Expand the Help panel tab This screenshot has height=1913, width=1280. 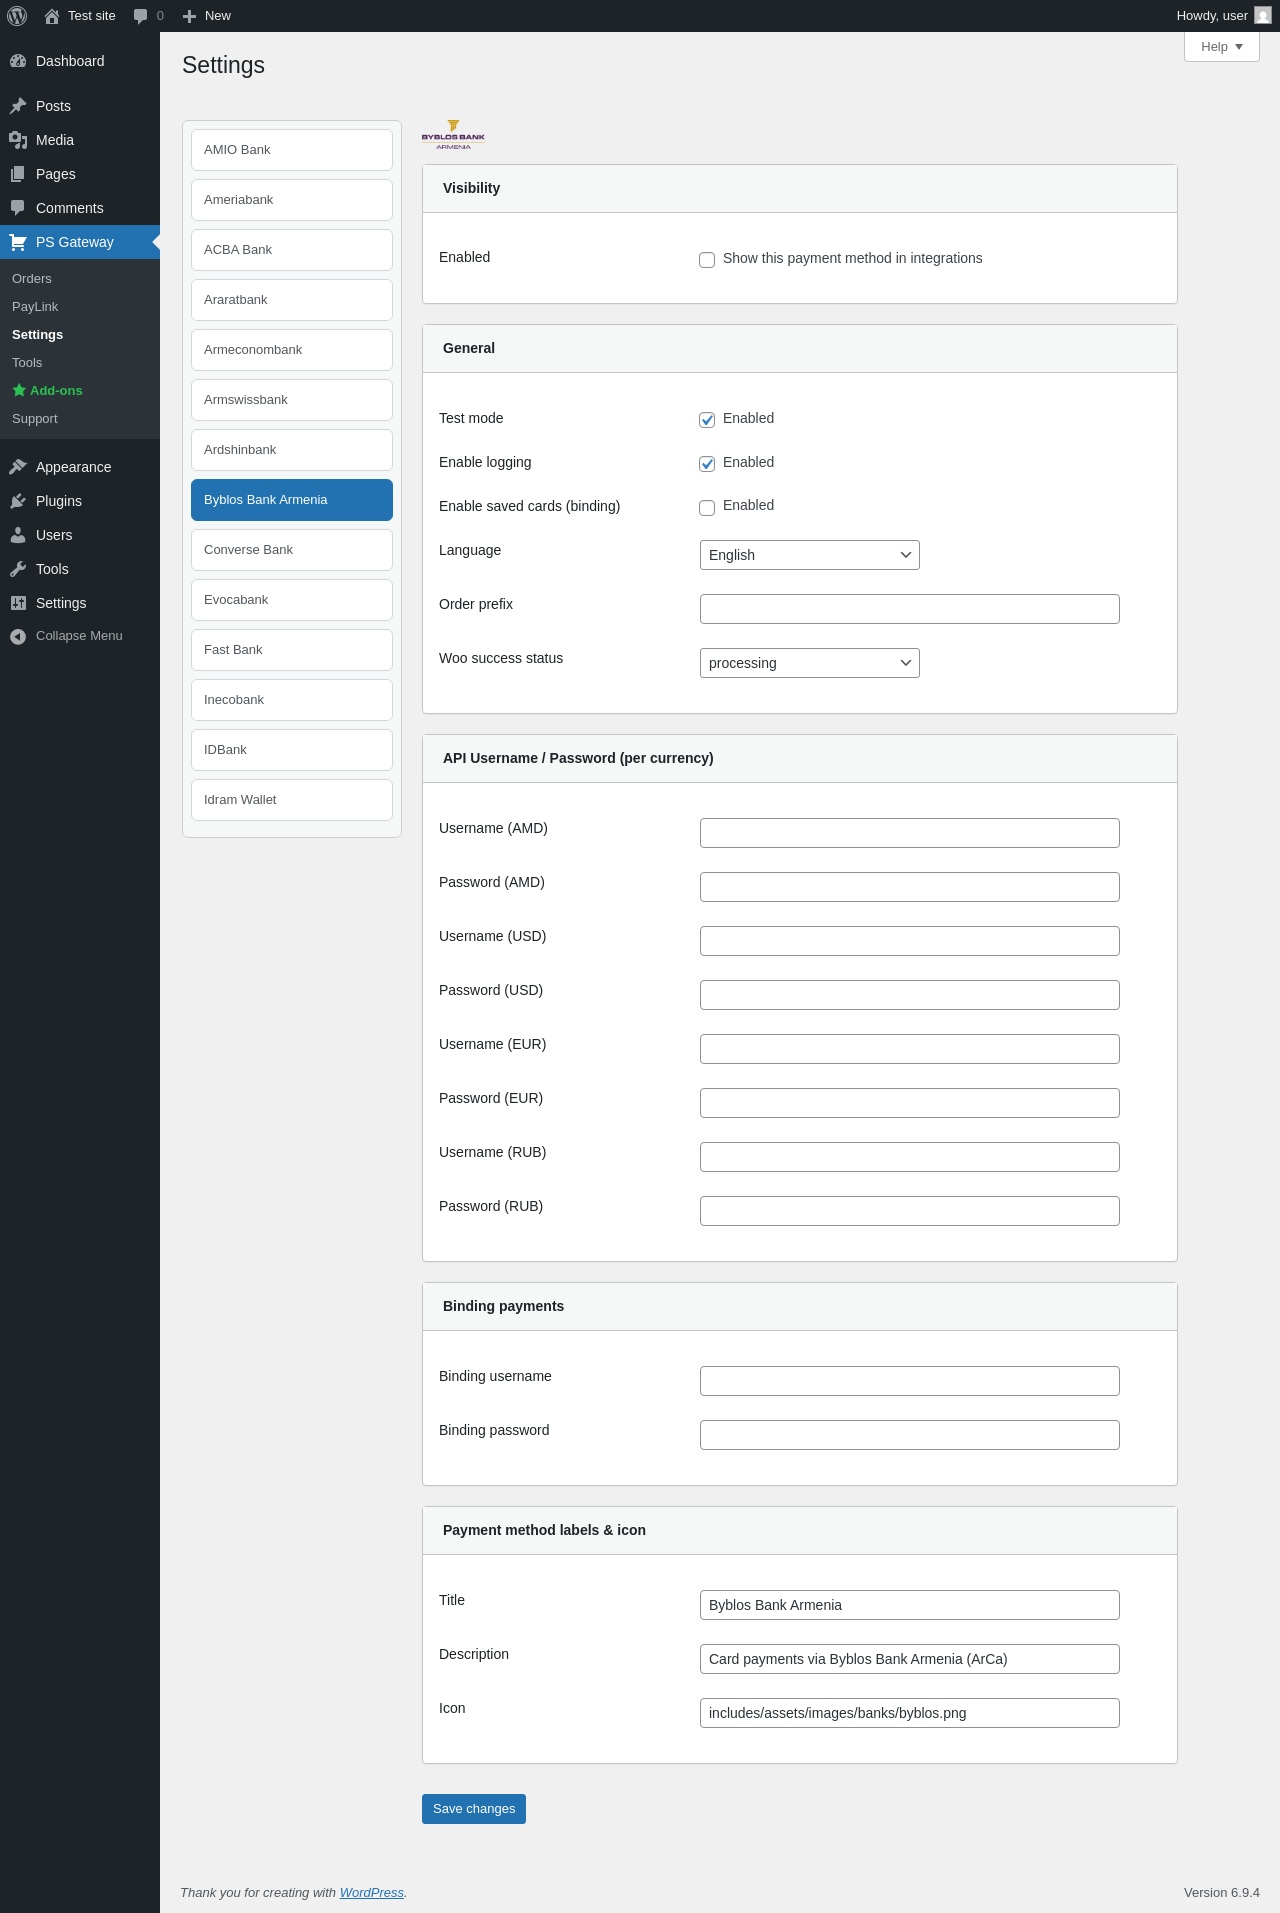point(1221,47)
